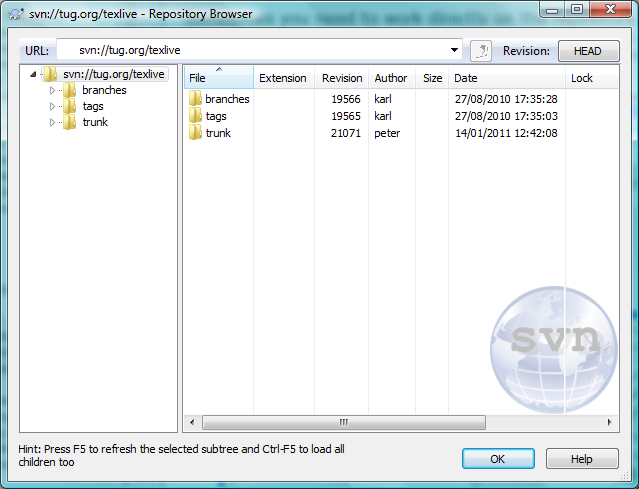Viewport: 639px width, 489px height.
Task: Sort by the File column header
Action: (219, 78)
